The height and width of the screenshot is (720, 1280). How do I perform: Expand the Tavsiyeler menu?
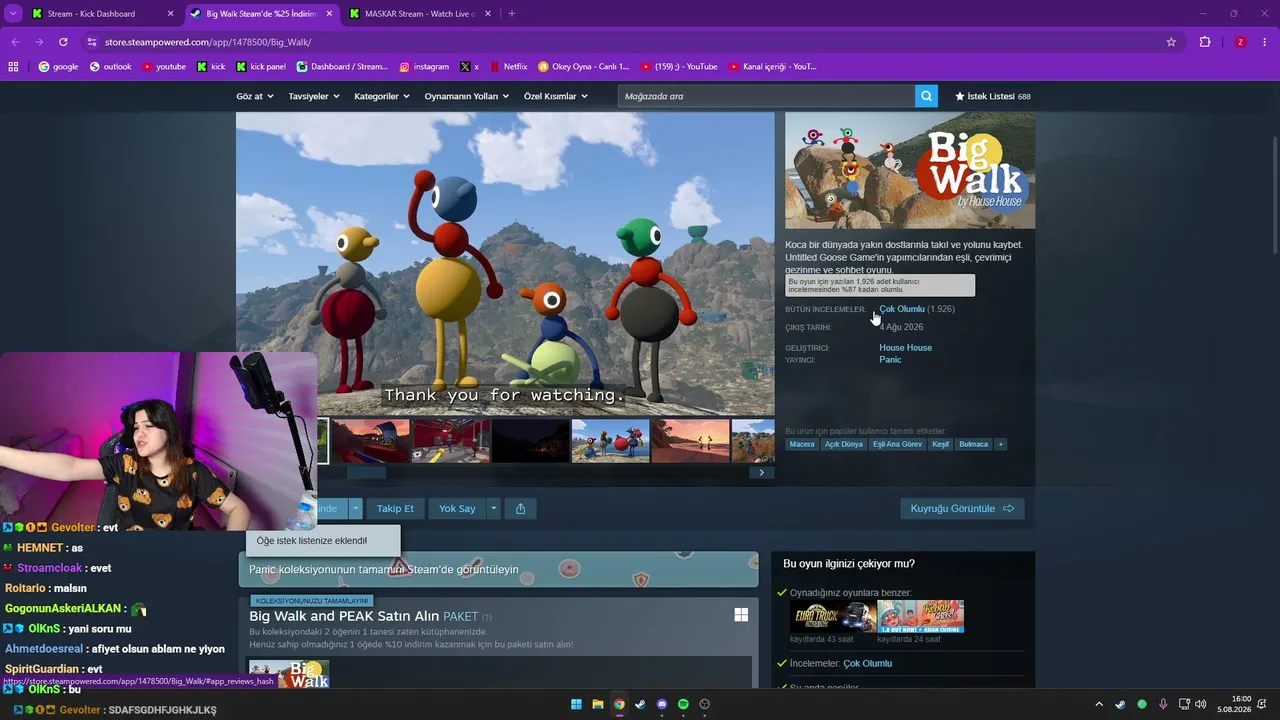tap(314, 96)
